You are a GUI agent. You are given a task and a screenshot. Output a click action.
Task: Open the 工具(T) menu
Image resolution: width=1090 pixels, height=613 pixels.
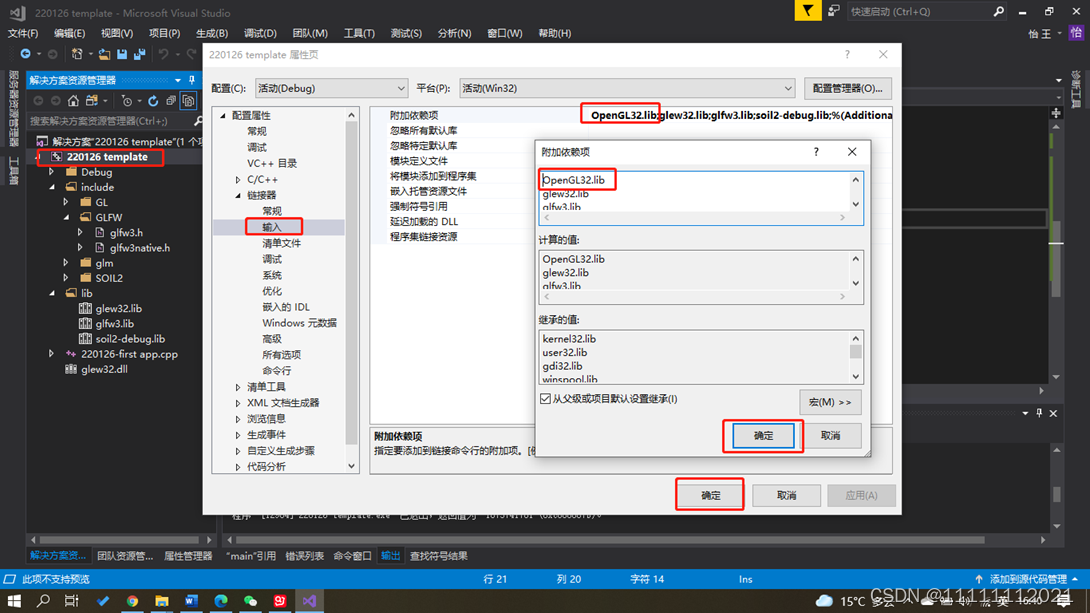[x=359, y=33]
